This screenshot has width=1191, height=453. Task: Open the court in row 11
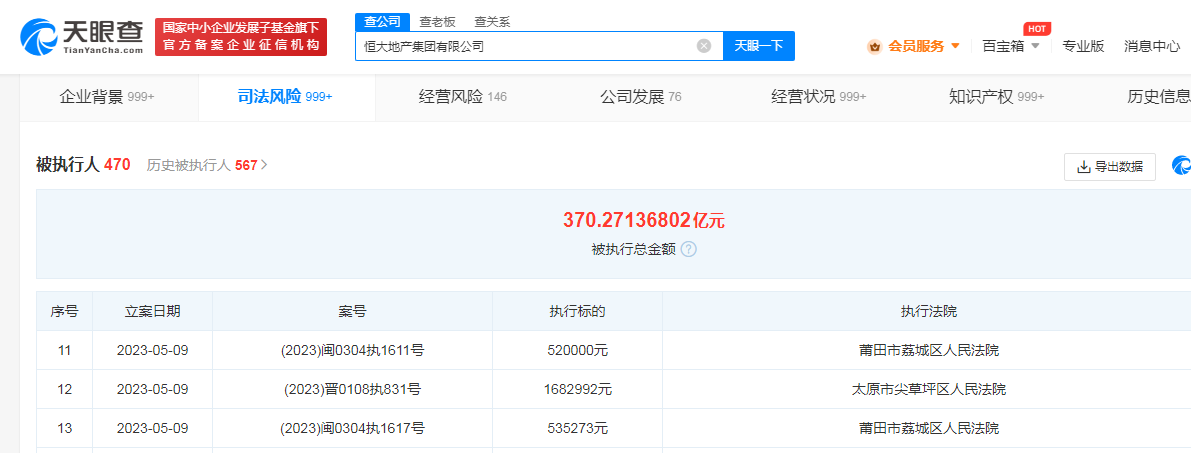[x=929, y=350]
